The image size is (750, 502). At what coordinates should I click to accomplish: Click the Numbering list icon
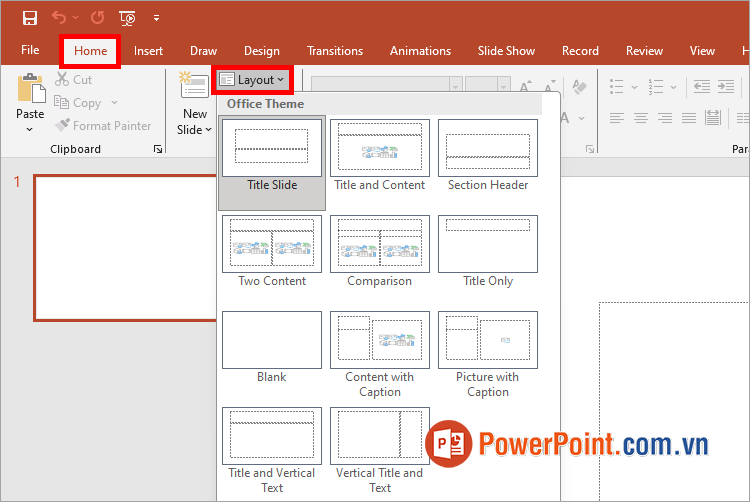pyautogui.click(x=656, y=87)
